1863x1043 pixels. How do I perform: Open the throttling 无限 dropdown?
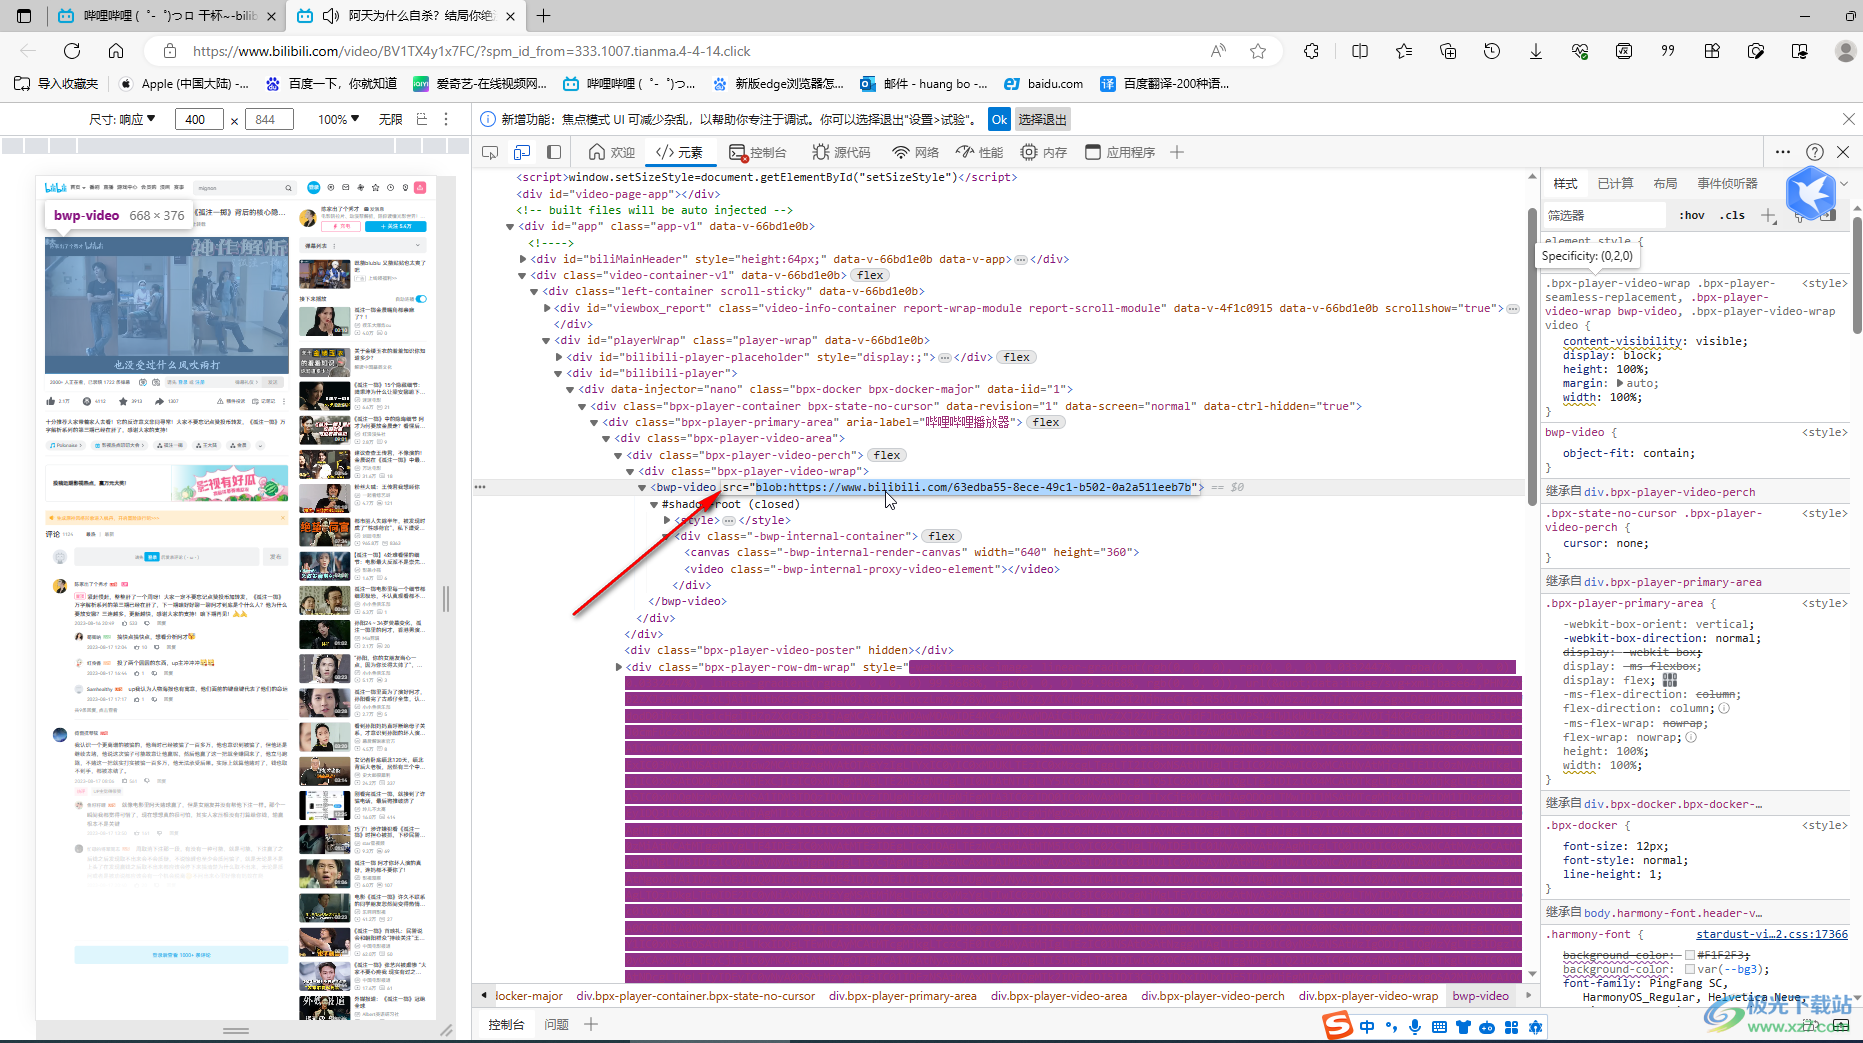point(390,119)
